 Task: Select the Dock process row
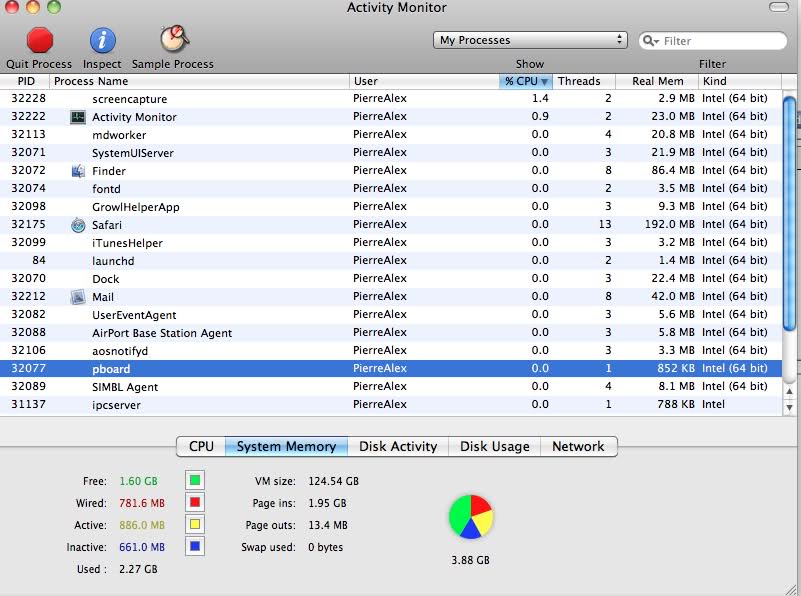tap(391, 279)
